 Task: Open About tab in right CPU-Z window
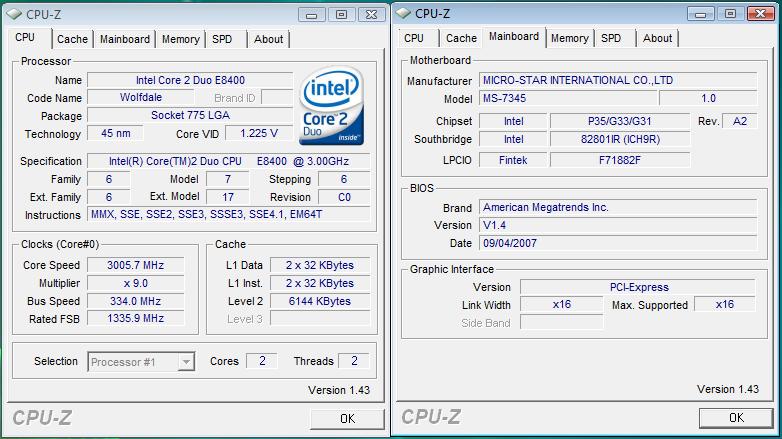(x=657, y=38)
